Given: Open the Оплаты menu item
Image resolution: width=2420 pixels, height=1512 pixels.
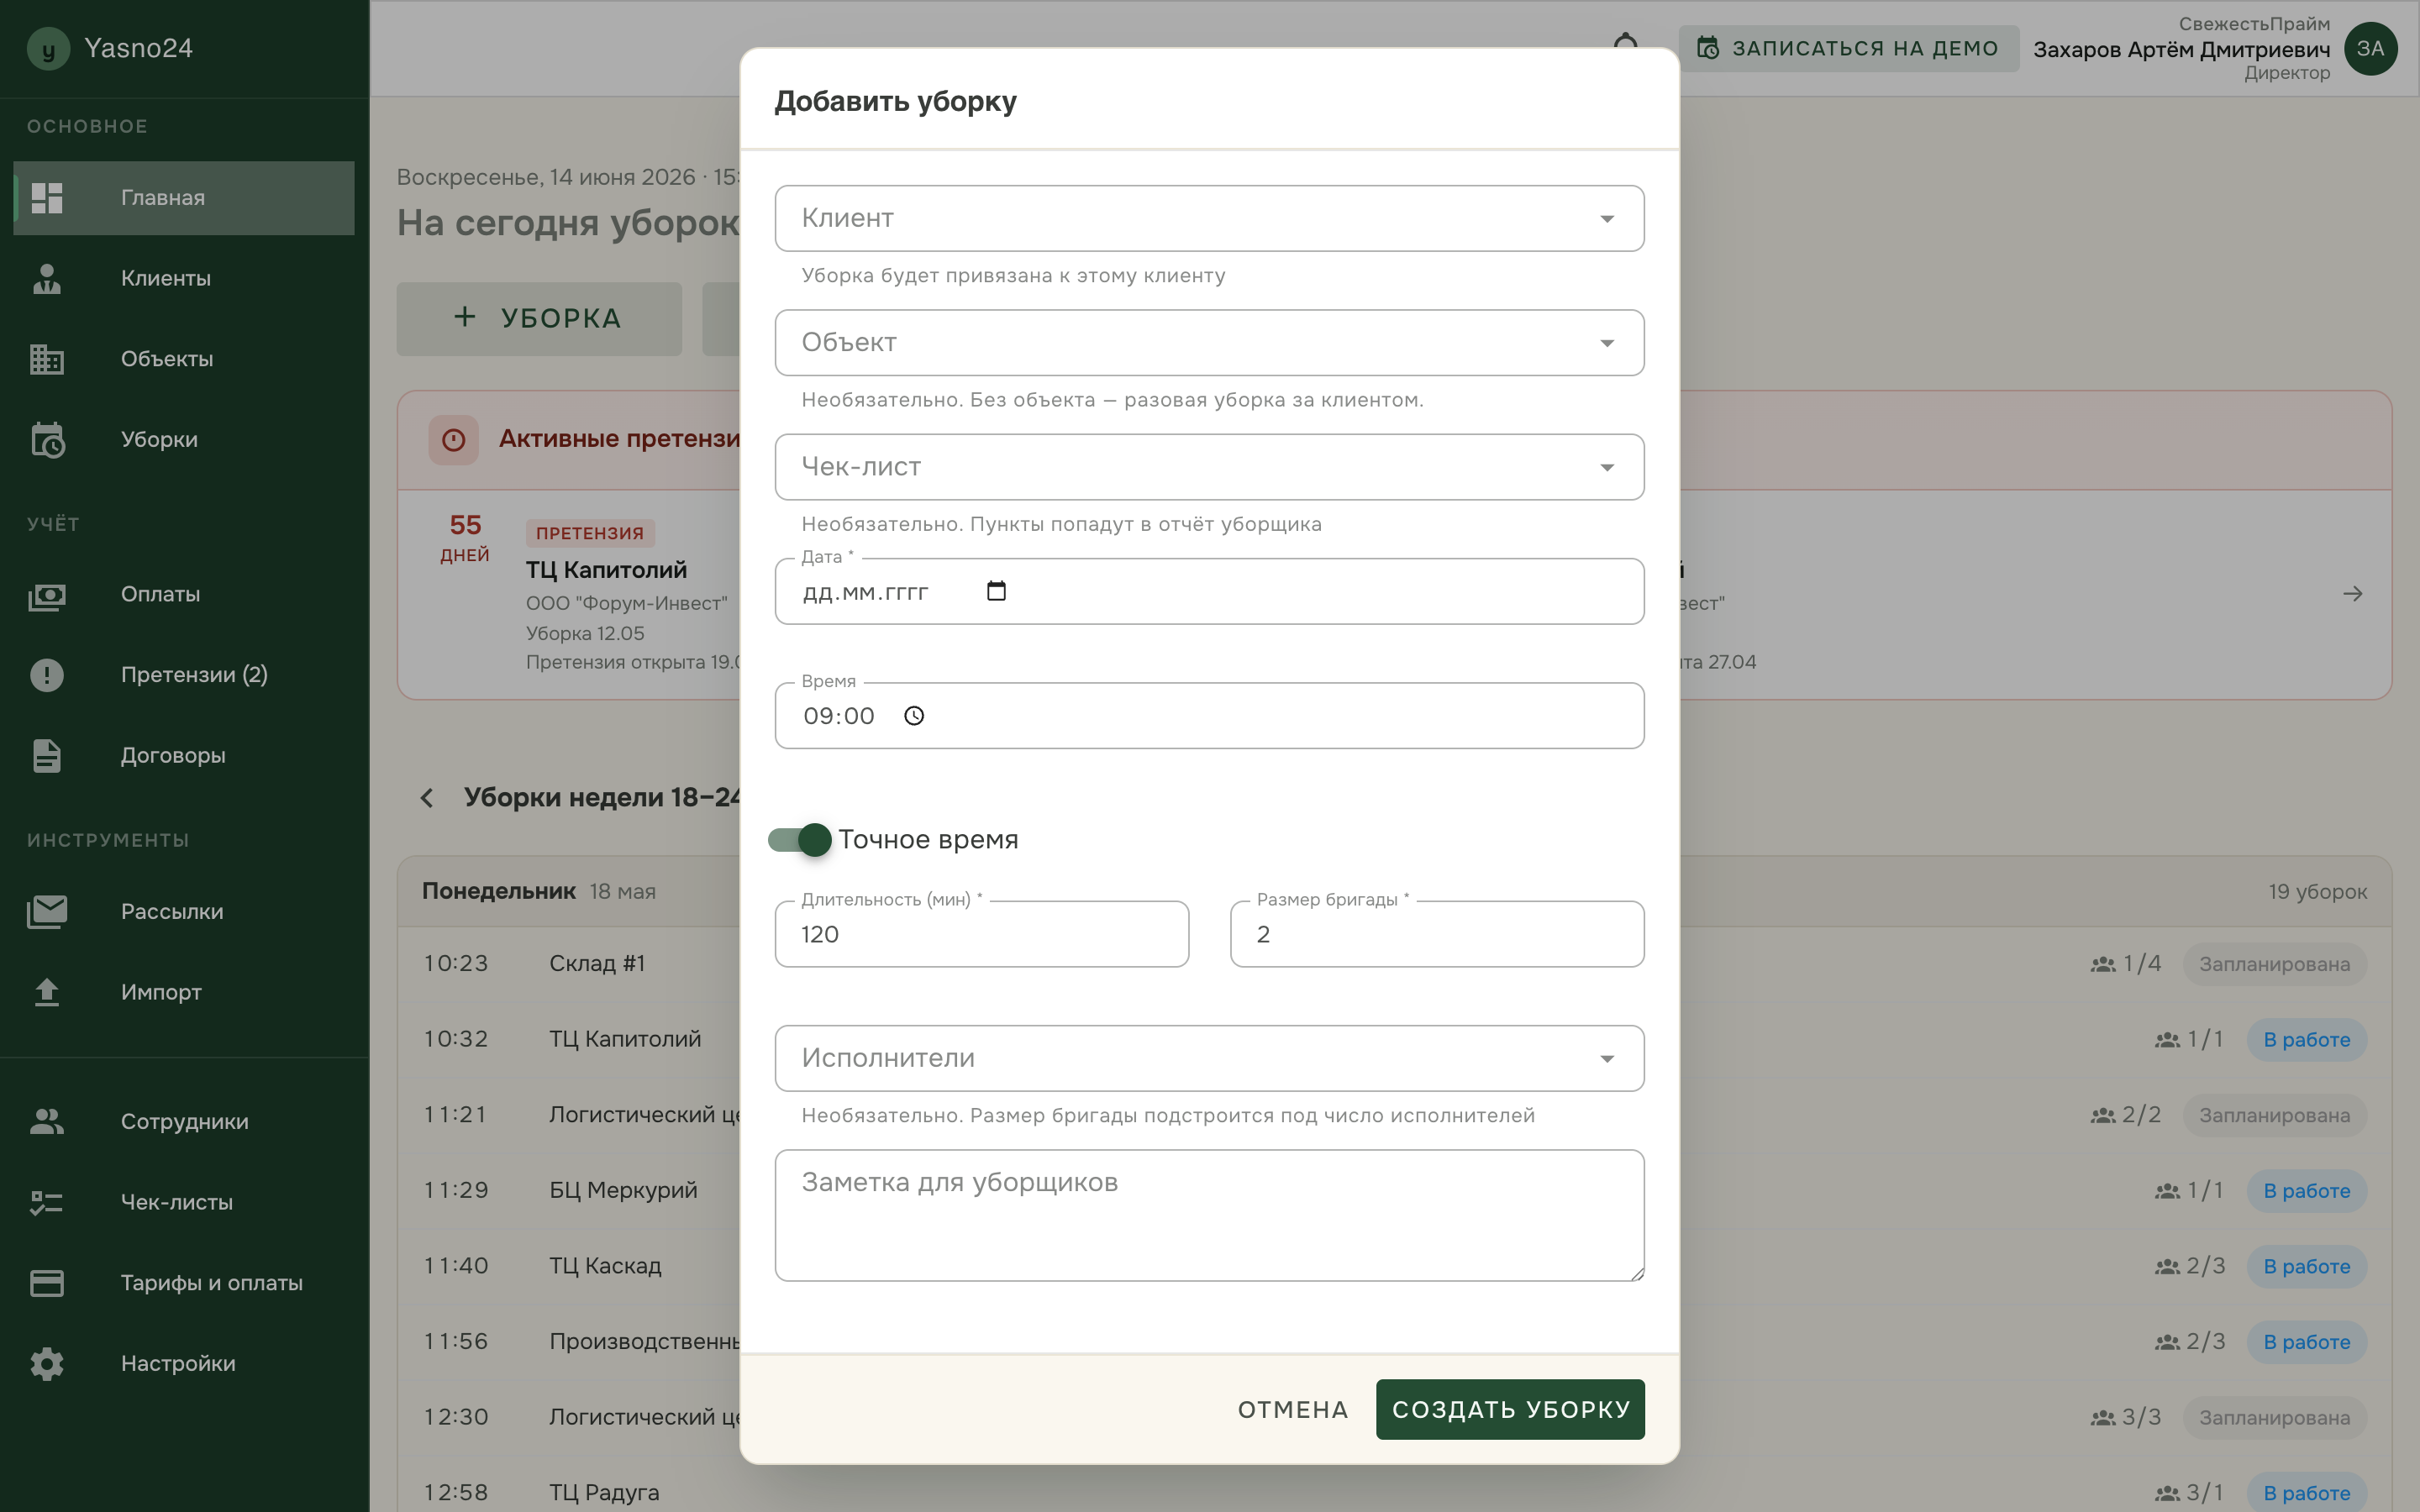Looking at the screenshot, I should [x=184, y=594].
